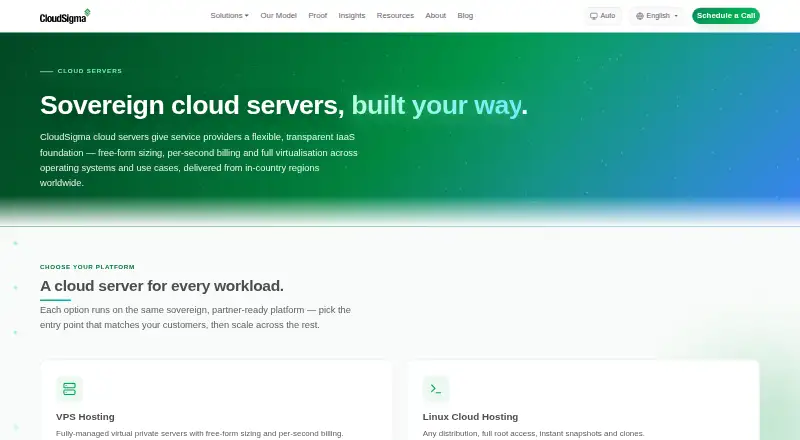Click the Linux Cloud Hosting terminal icon
The image size is (800, 440).
436,389
